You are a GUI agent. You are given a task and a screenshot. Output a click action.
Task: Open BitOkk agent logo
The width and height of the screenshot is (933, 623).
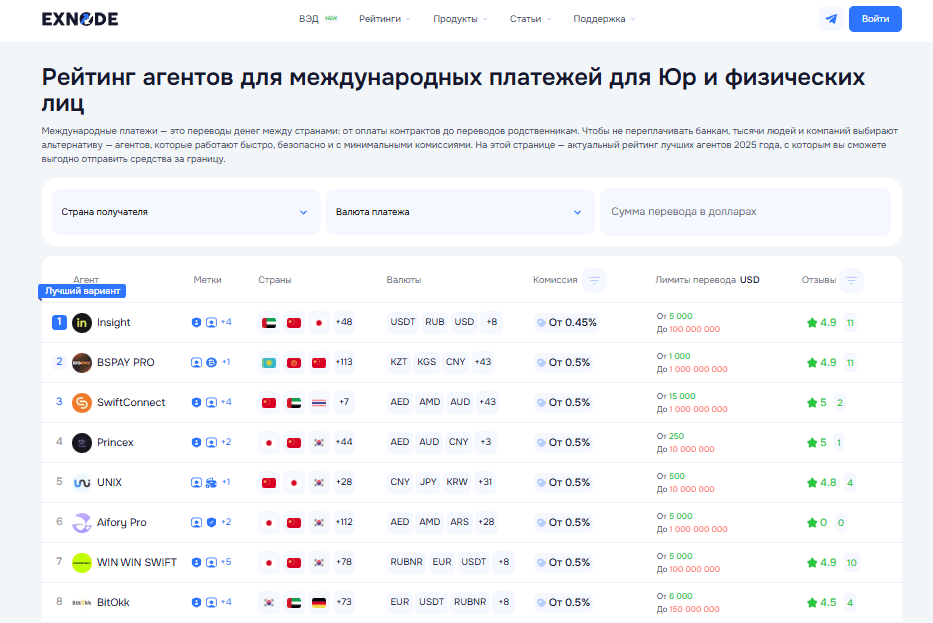(82, 602)
